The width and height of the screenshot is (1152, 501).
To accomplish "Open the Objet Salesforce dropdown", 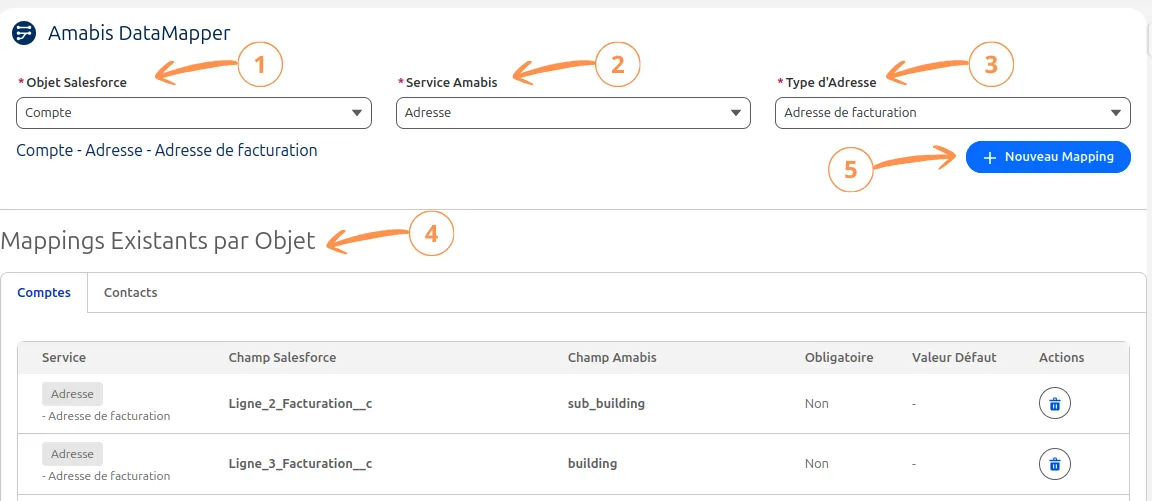I will (x=194, y=113).
